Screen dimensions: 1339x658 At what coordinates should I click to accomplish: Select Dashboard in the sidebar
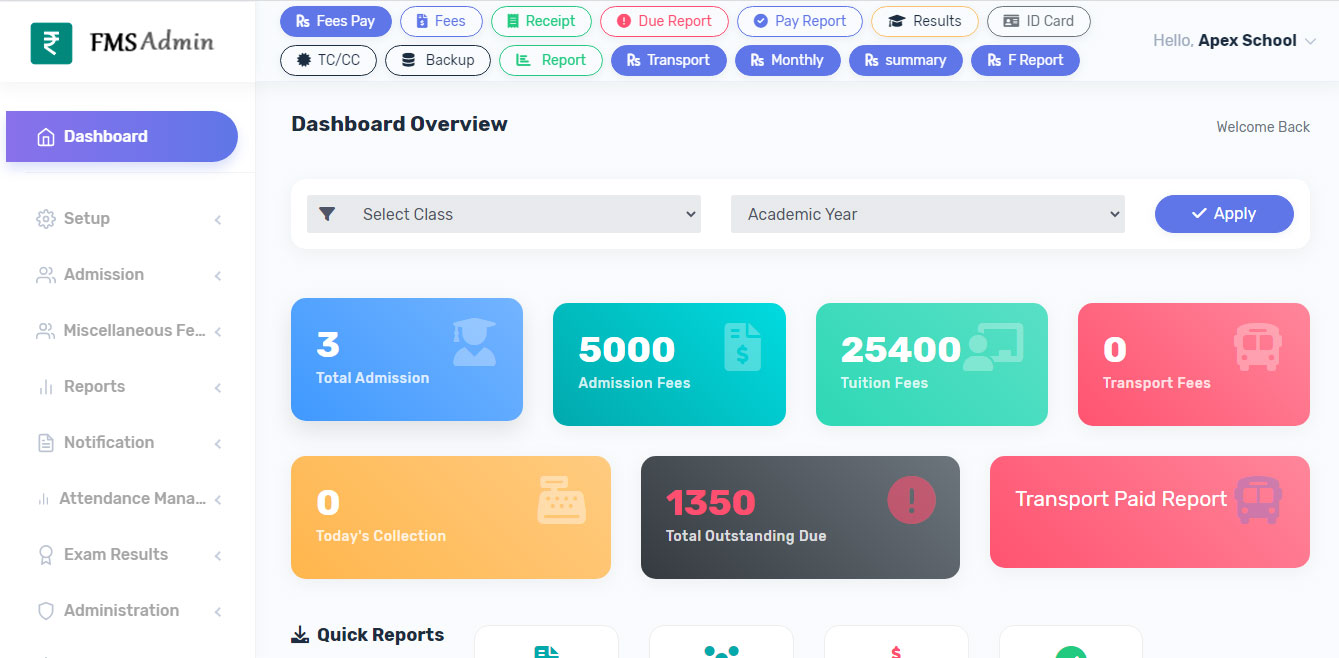(x=122, y=137)
